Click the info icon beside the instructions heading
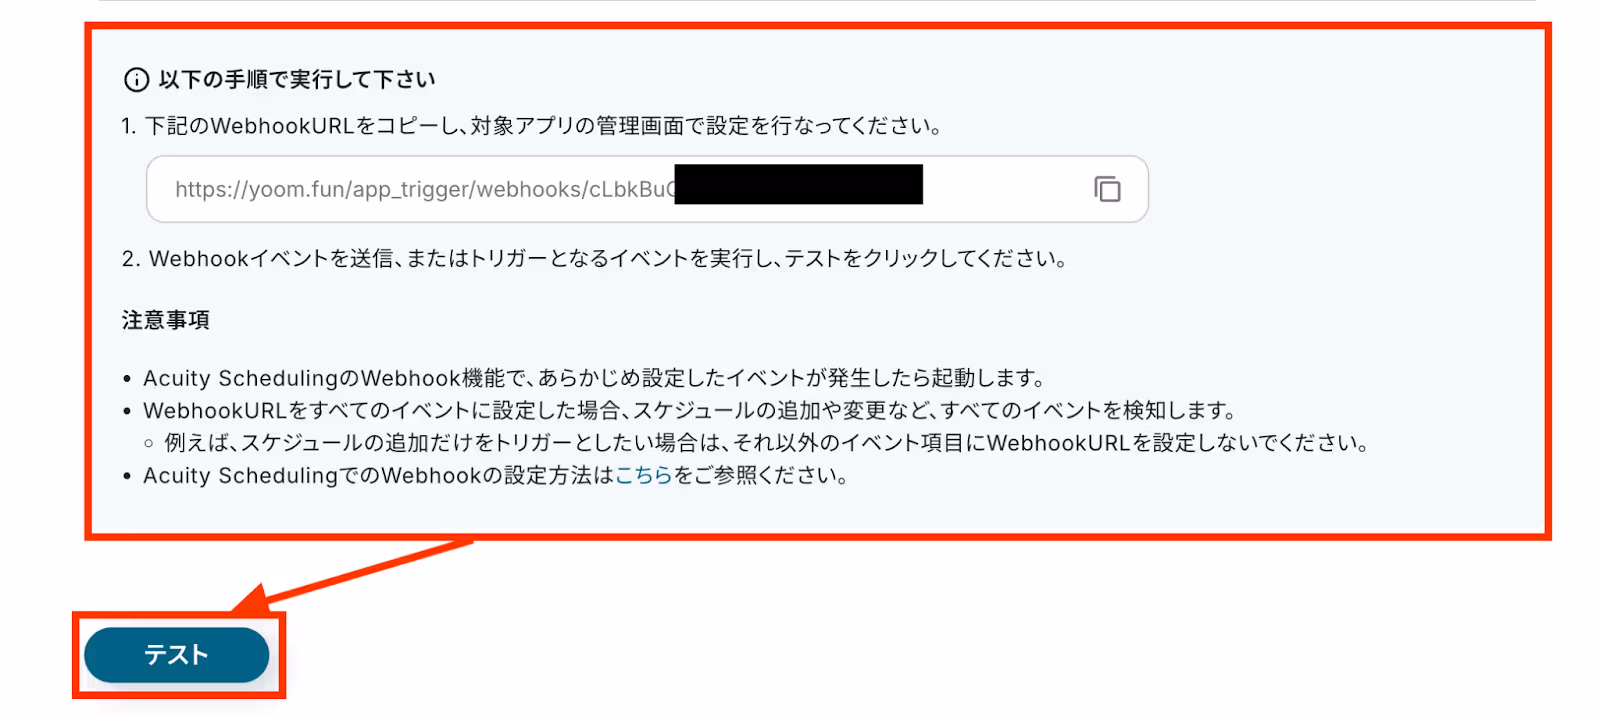1600x717 pixels. pyautogui.click(x=136, y=80)
